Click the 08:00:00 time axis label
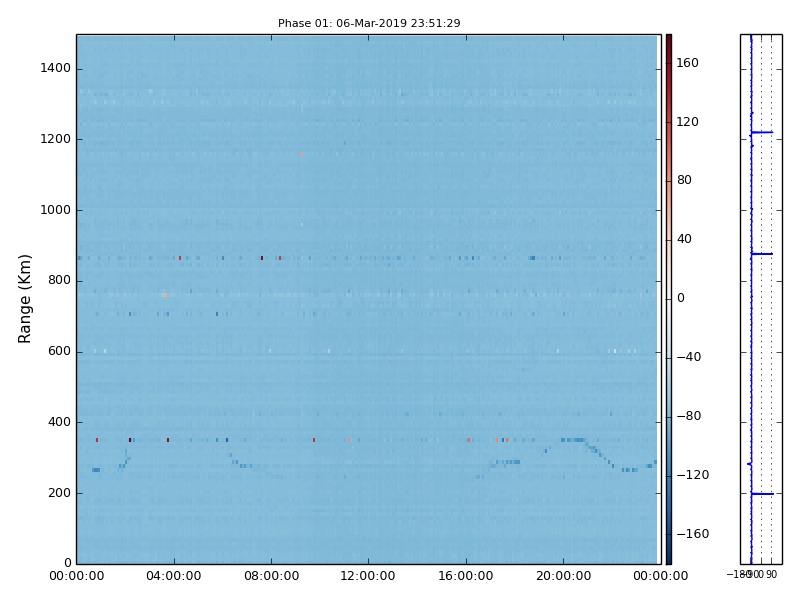 pyautogui.click(x=271, y=577)
